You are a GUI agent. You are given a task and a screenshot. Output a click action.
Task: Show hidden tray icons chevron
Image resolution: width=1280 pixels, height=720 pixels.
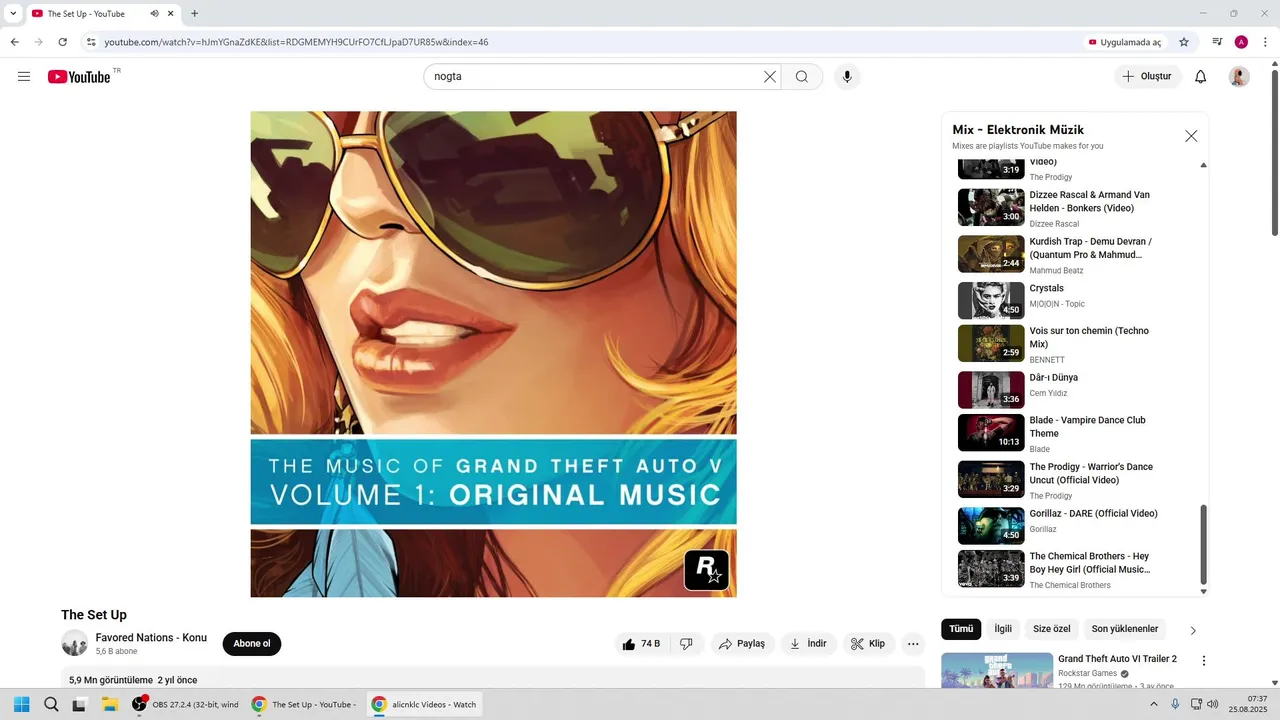click(x=1154, y=704)
